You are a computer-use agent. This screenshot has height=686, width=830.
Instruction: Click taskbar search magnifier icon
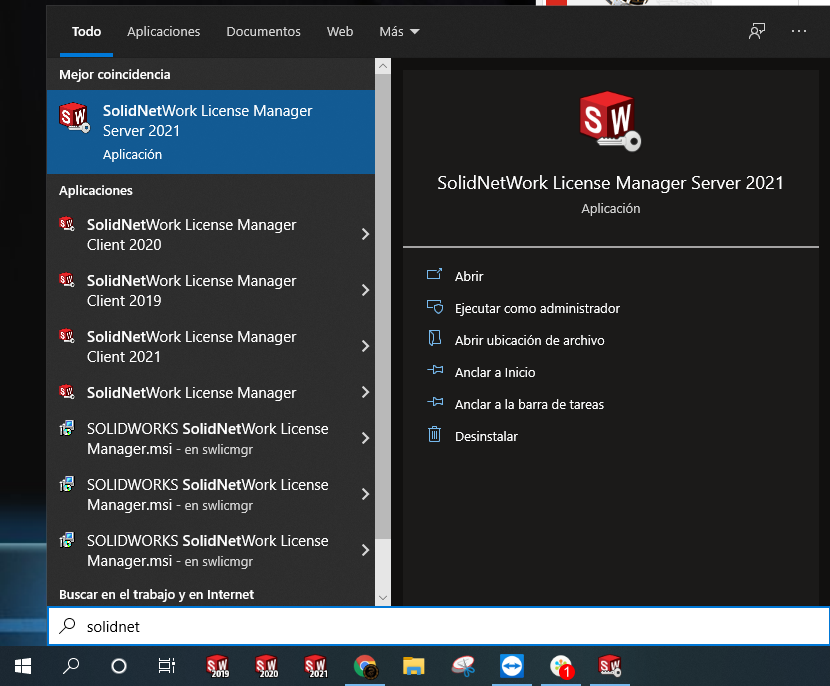point(71,666)
